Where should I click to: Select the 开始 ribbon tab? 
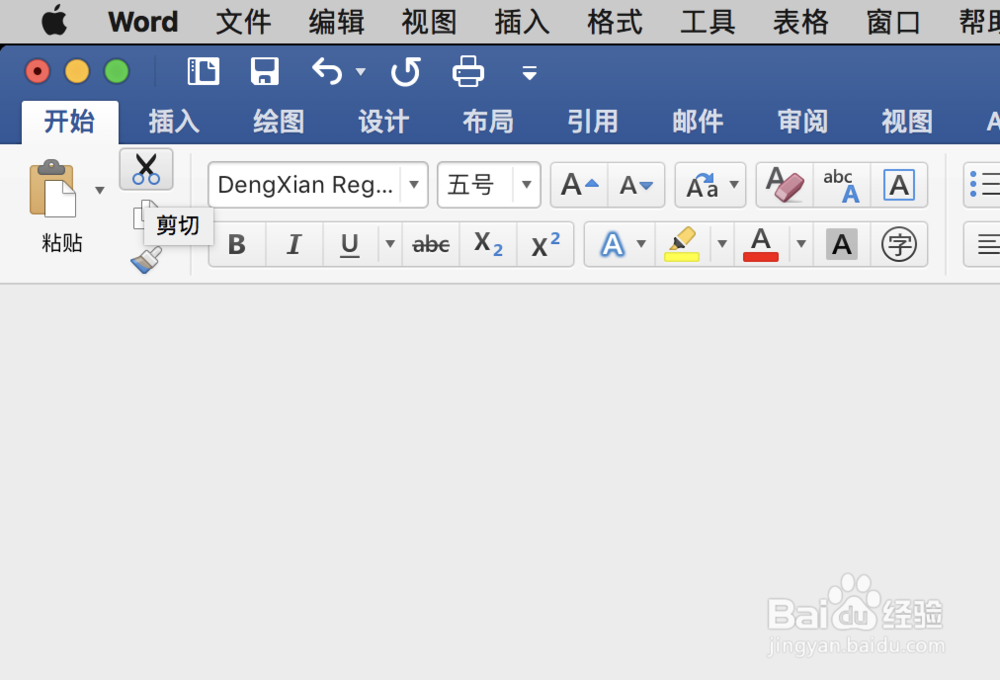click(70, 121)
